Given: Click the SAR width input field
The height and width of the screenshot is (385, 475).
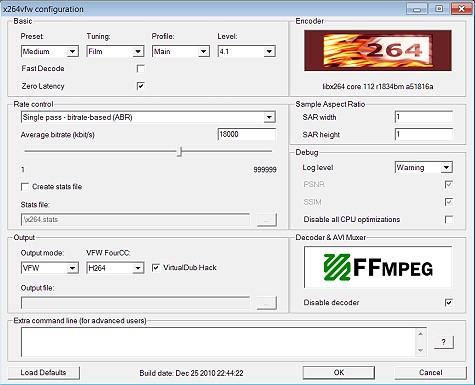Looking at the screenshot, I should click(x=424, y=117).
